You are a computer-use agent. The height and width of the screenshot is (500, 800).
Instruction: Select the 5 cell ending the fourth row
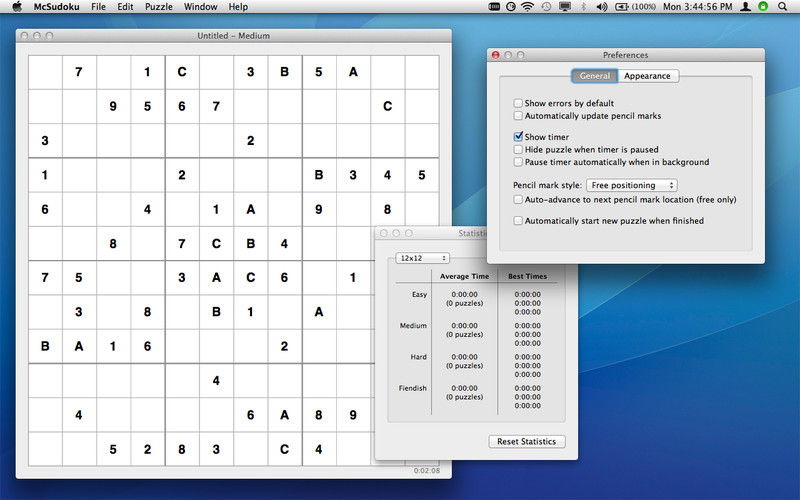[422, 175]
